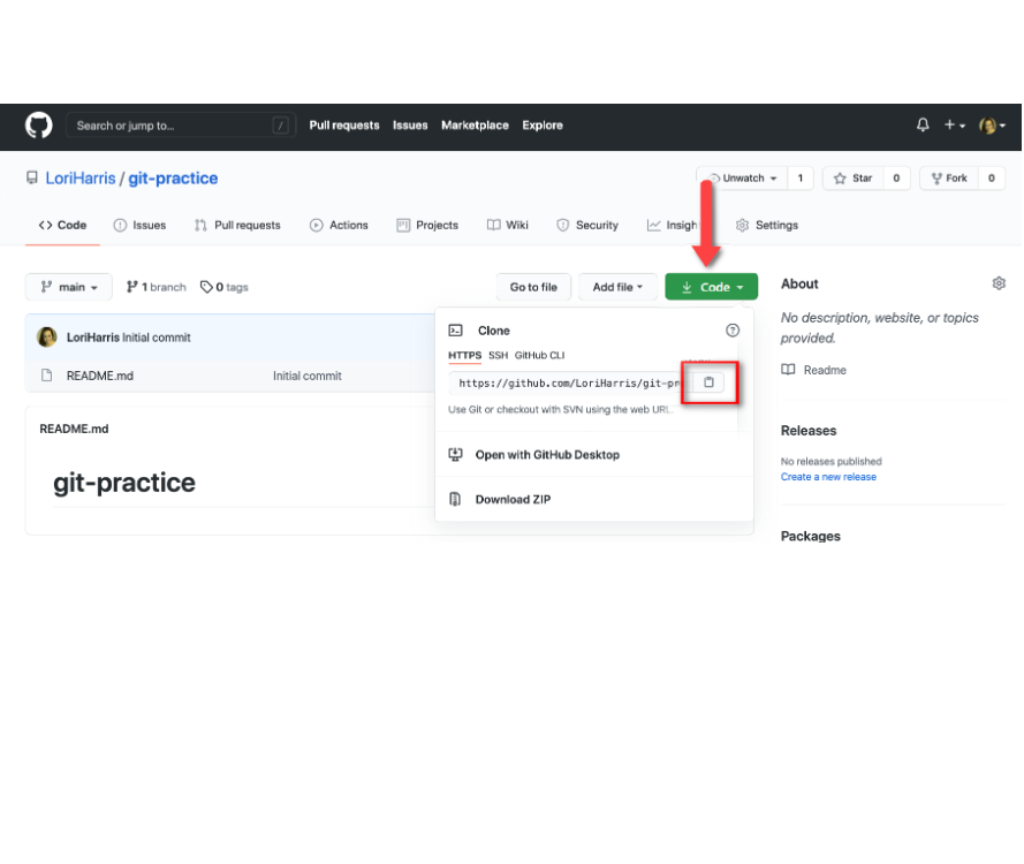Open the Add file dropdown
Image resolution: width=1024 pixels, height=864 pixels.
point(618,287)
